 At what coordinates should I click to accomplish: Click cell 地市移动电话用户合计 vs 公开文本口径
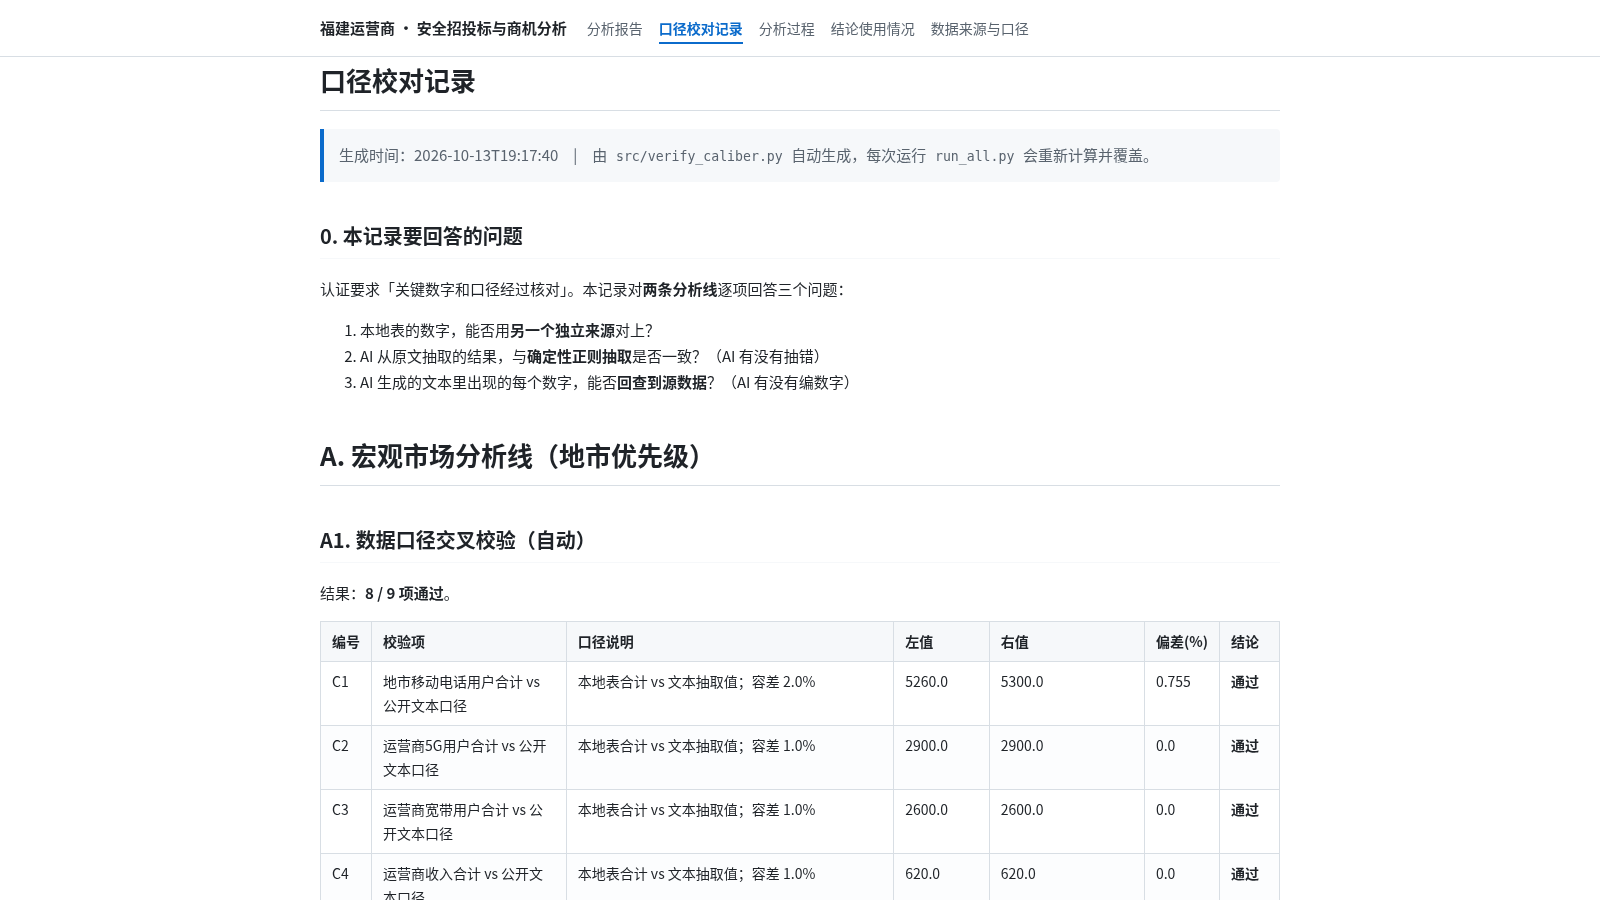coord(468,694)
